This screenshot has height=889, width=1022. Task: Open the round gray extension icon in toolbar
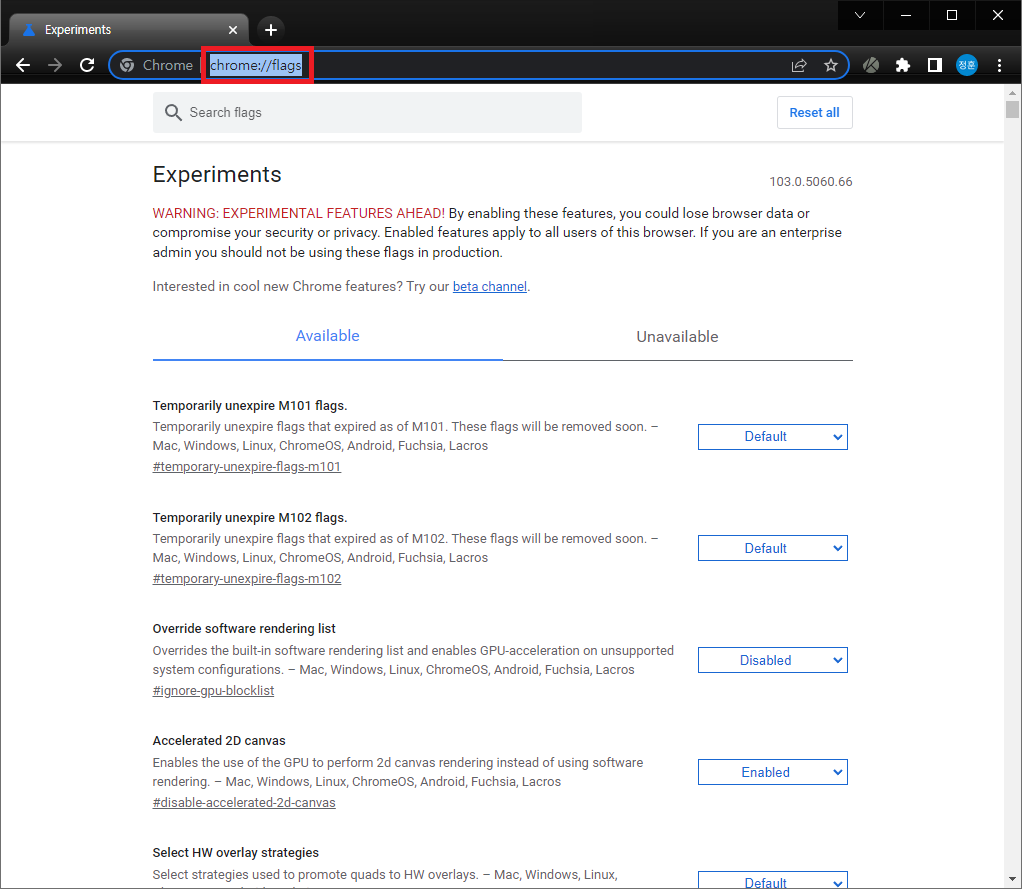(x=871, y=65)
